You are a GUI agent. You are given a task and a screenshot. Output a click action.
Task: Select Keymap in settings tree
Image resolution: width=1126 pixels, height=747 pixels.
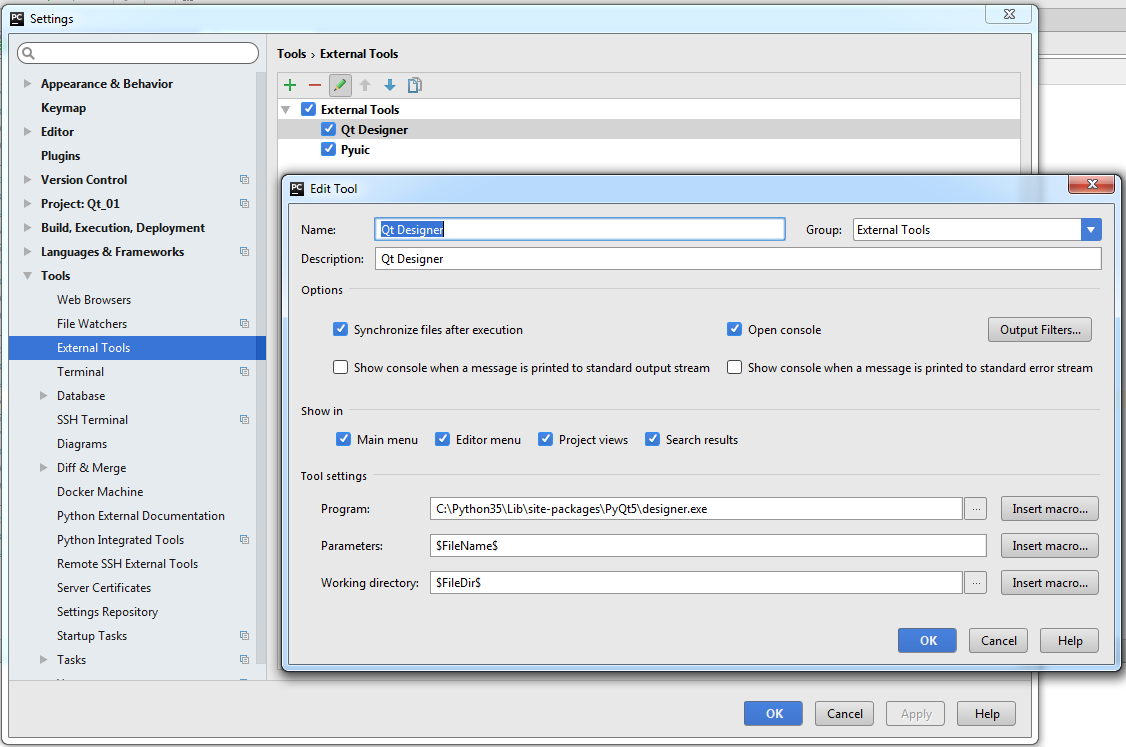pyautogui.click(x=63, y=108)
